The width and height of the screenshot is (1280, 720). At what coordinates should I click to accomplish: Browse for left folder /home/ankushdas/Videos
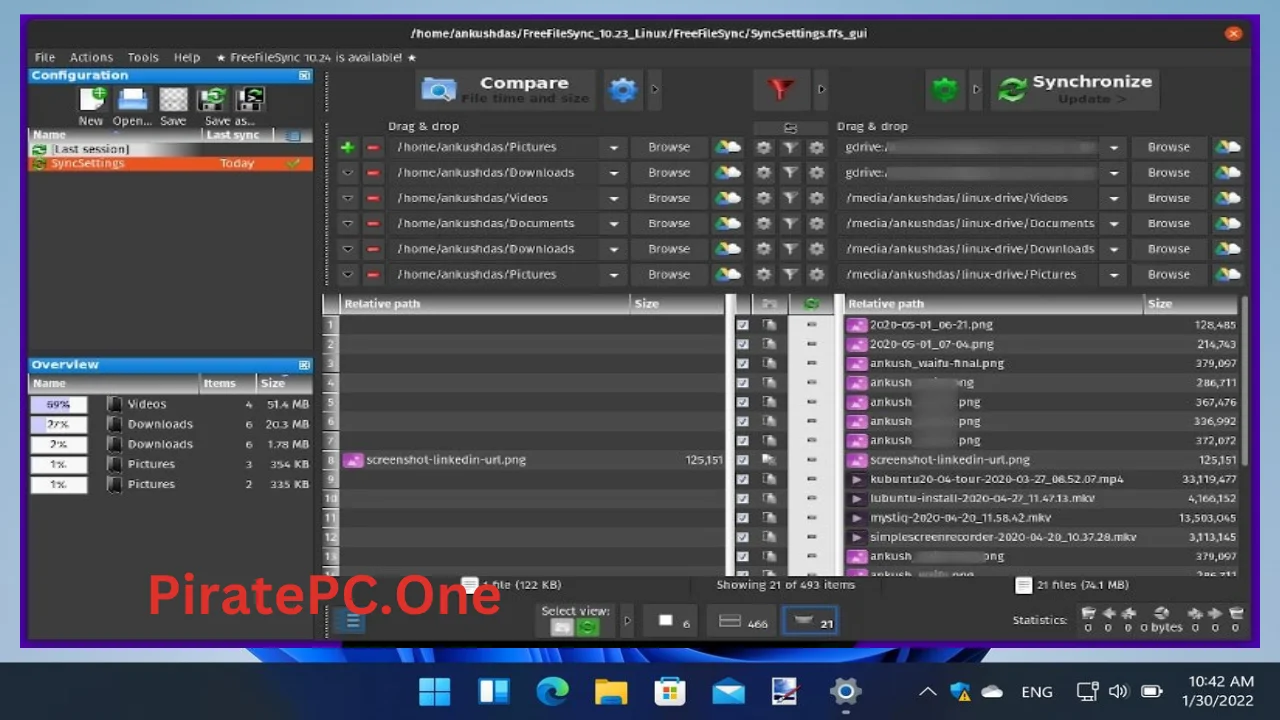pyautogui.click(x=669, y=198)
